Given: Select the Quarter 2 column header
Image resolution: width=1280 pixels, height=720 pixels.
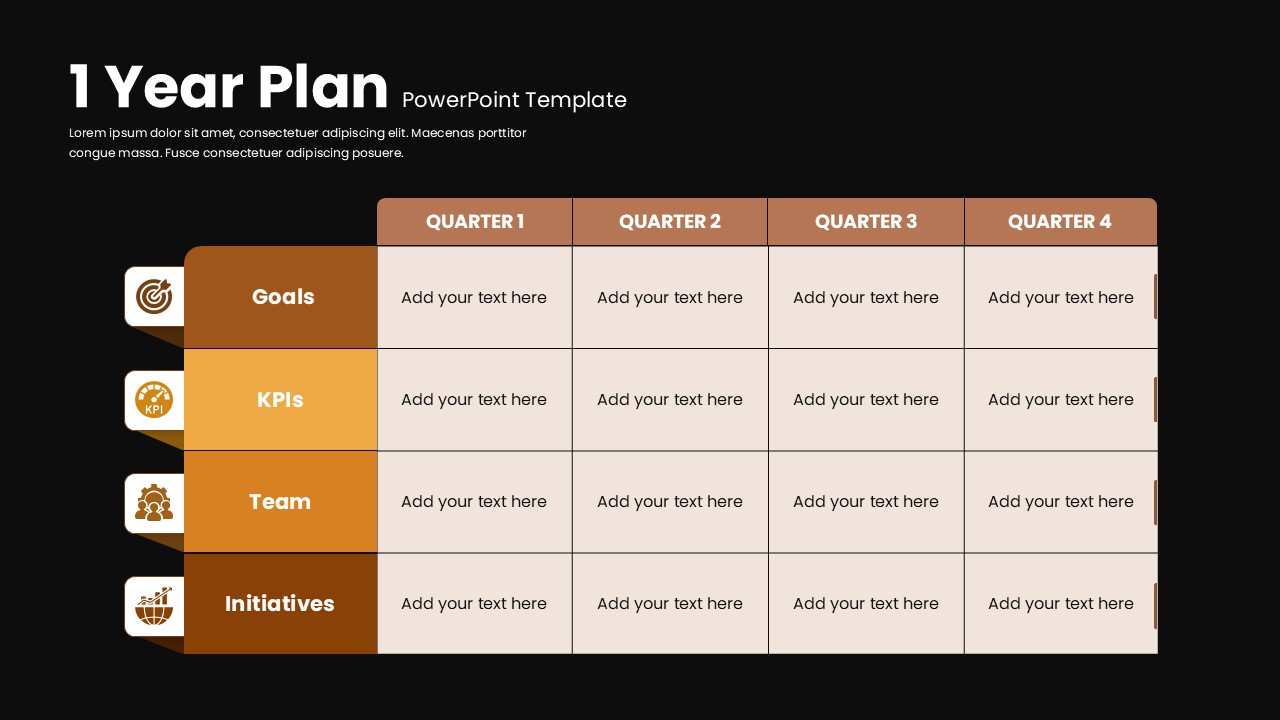Looking at the screenshot, I should click(670, 222).
